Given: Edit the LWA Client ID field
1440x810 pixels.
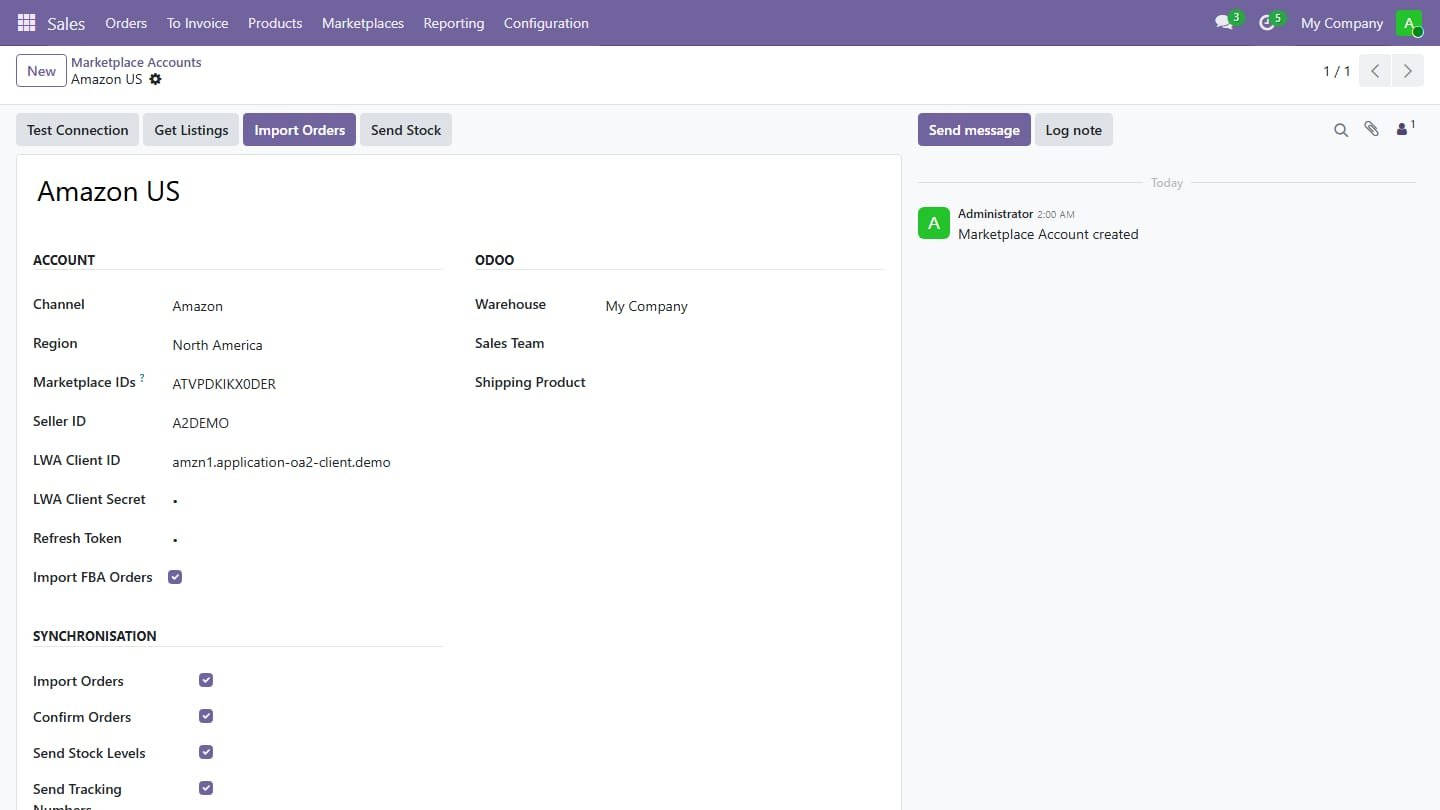Looking at the screenshot, I should pos(307,462).
